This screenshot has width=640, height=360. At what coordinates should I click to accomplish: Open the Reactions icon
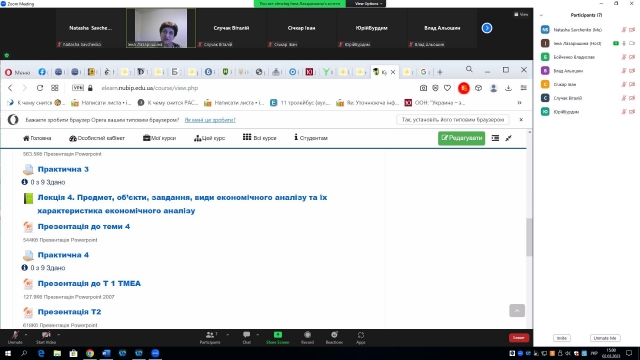point(334,335)
